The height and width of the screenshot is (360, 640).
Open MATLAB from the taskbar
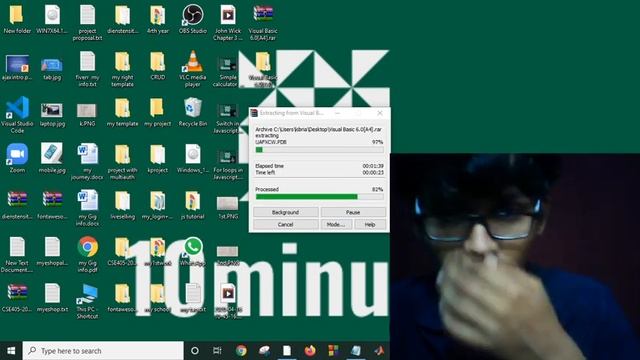pos(379,351)
